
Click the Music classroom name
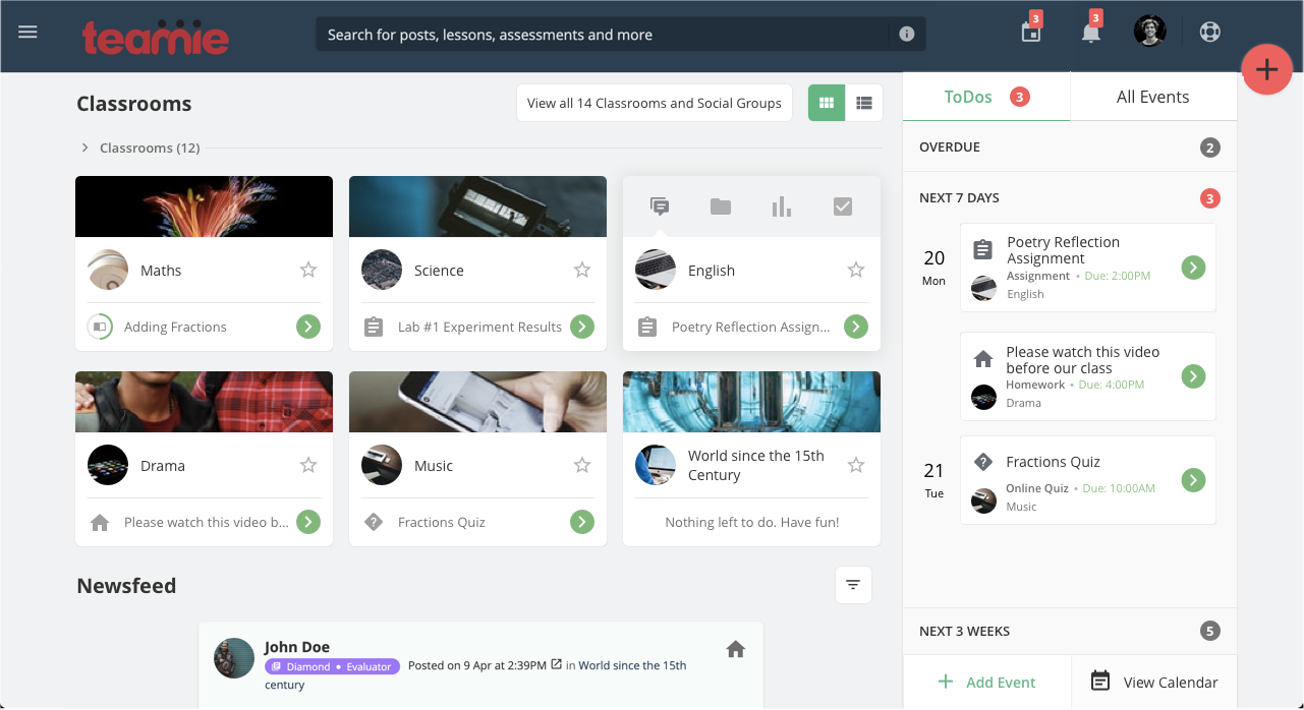click(x=433, y=465)
